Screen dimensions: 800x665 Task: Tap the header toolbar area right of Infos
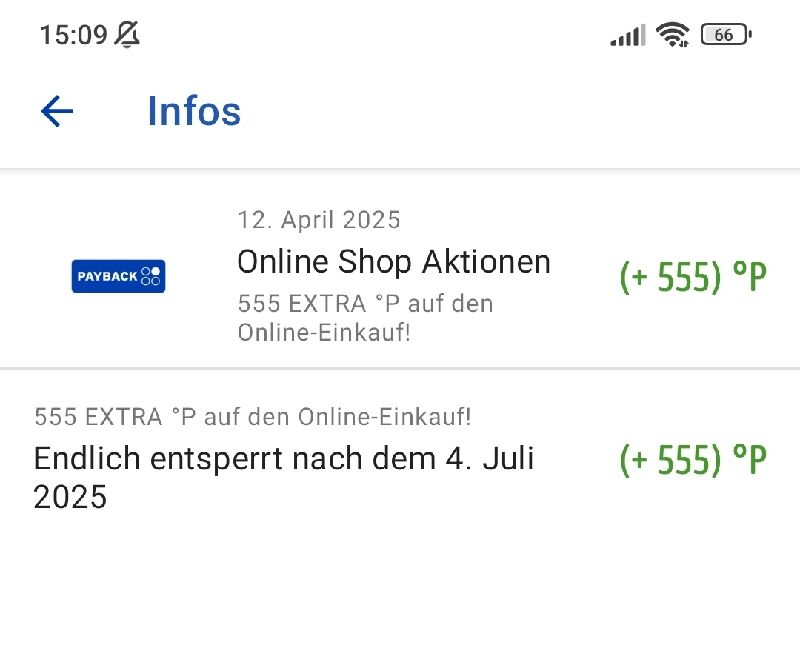click(520, 111)
